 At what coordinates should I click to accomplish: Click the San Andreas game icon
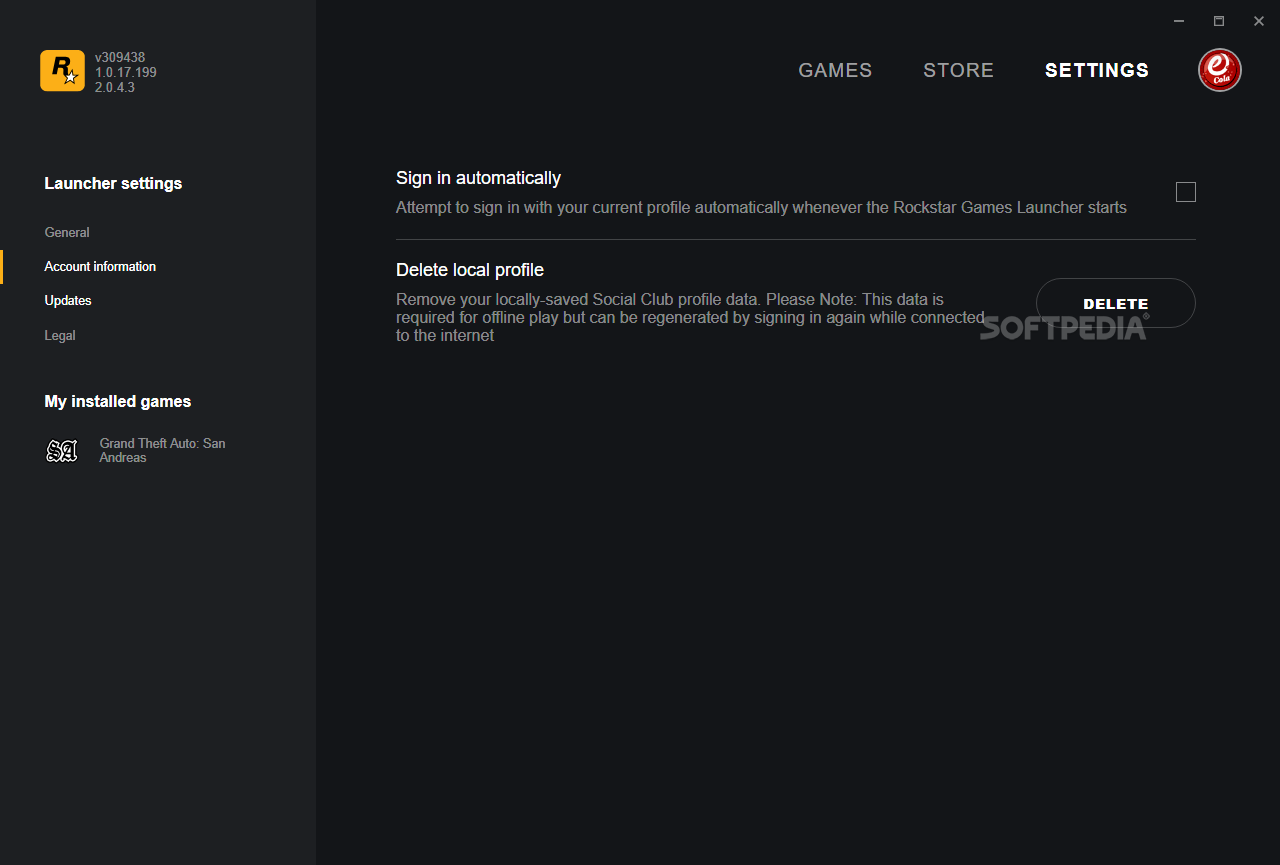point(62,451)
